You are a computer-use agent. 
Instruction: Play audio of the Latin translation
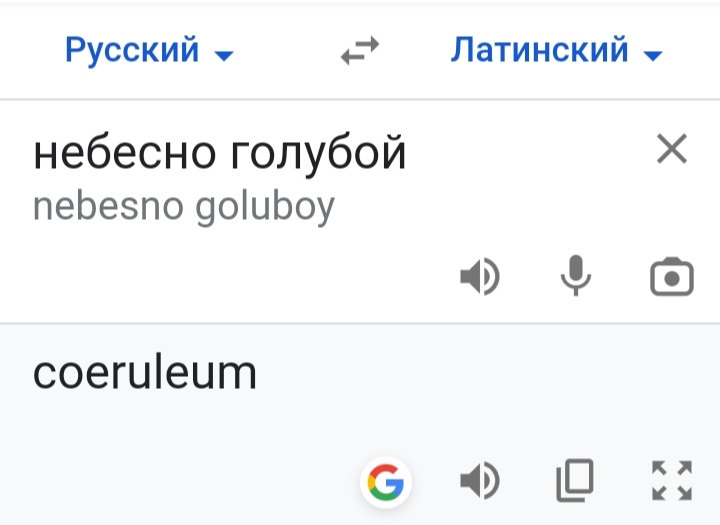tap(480, 481)
